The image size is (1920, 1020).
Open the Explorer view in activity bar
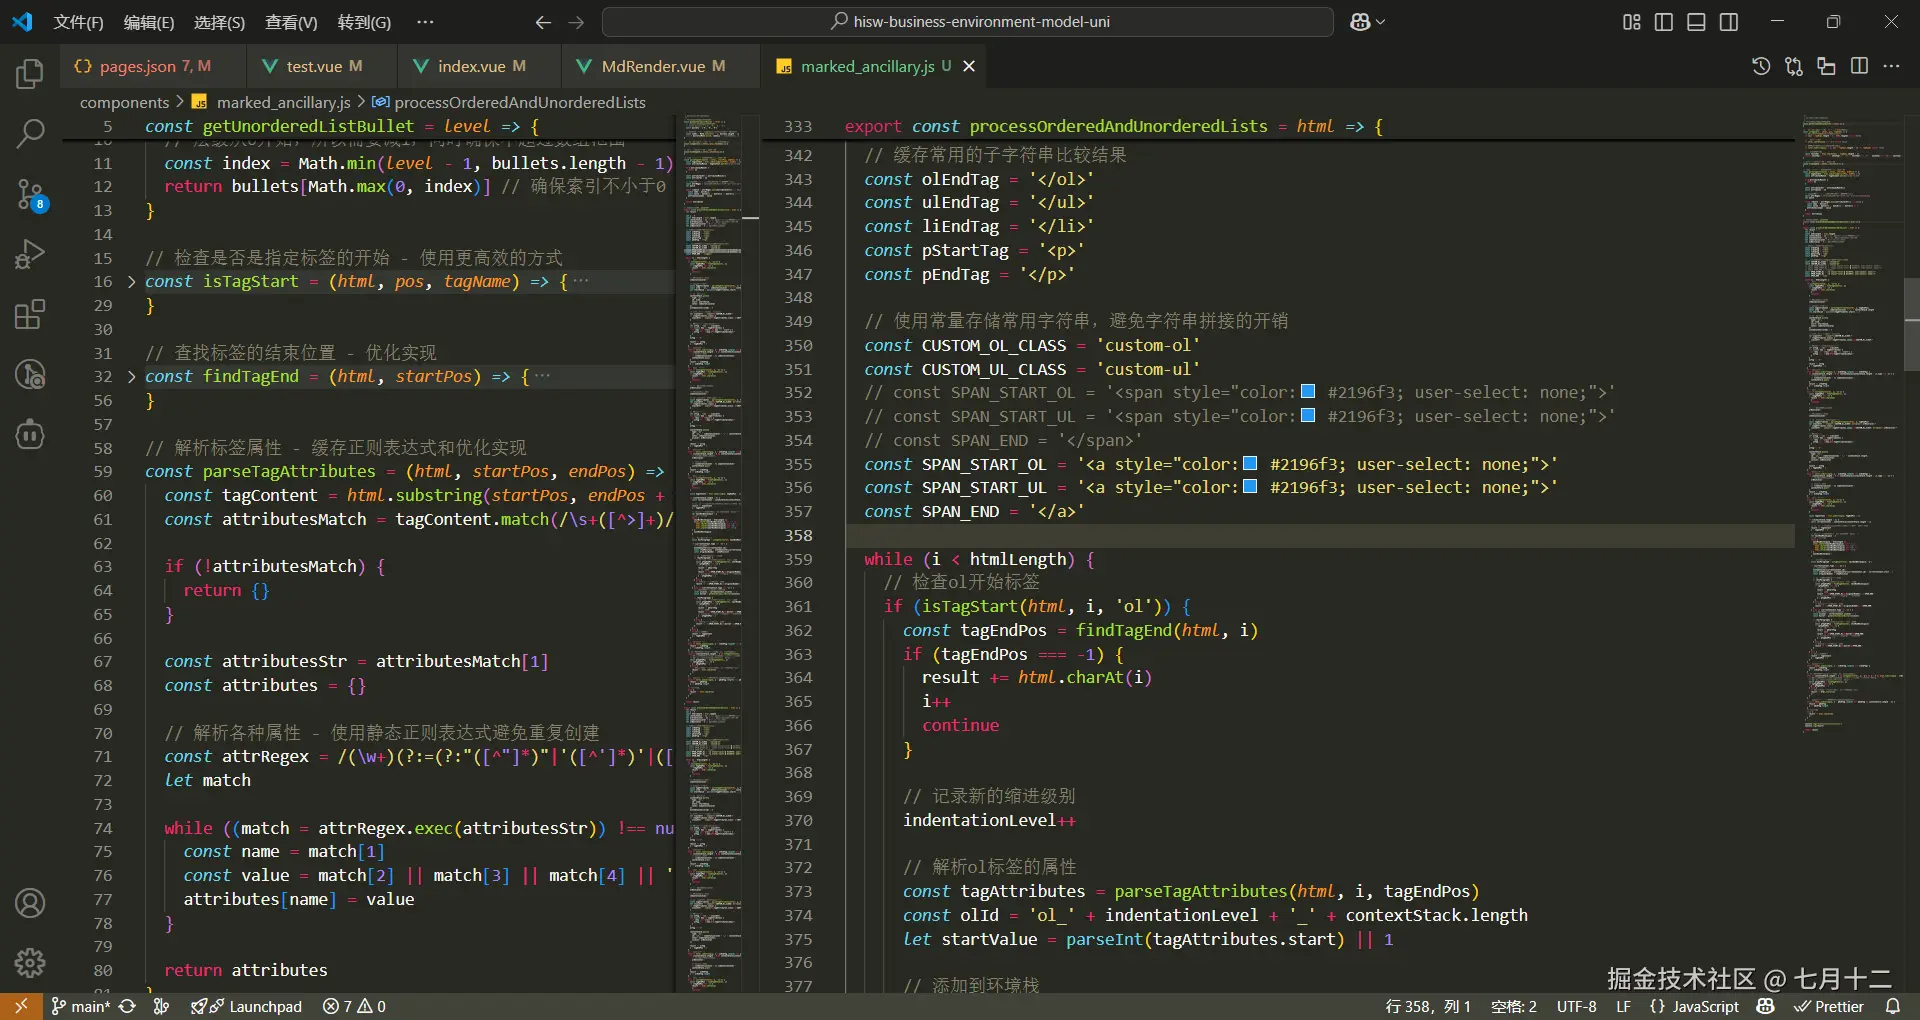[30, 74]
